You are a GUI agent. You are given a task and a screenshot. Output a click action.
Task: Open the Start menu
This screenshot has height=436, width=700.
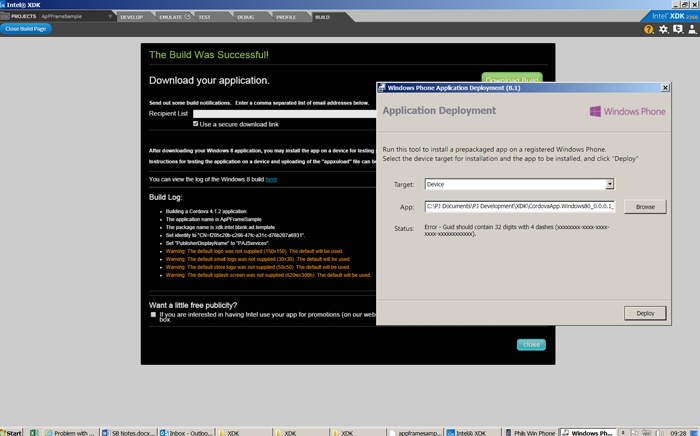12,432
